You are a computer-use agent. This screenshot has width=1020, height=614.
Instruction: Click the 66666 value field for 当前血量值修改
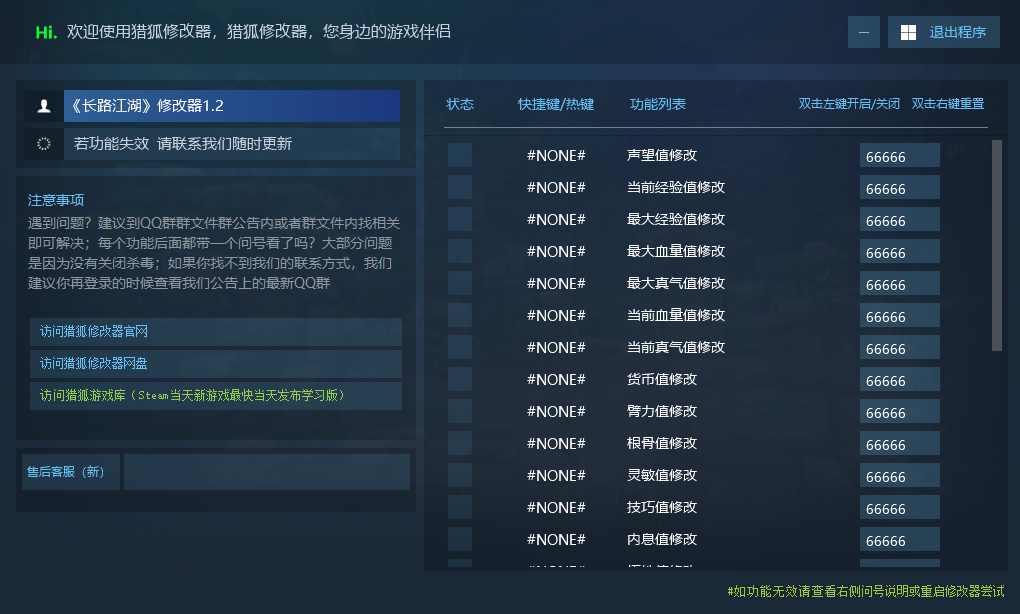pos(900,315)
